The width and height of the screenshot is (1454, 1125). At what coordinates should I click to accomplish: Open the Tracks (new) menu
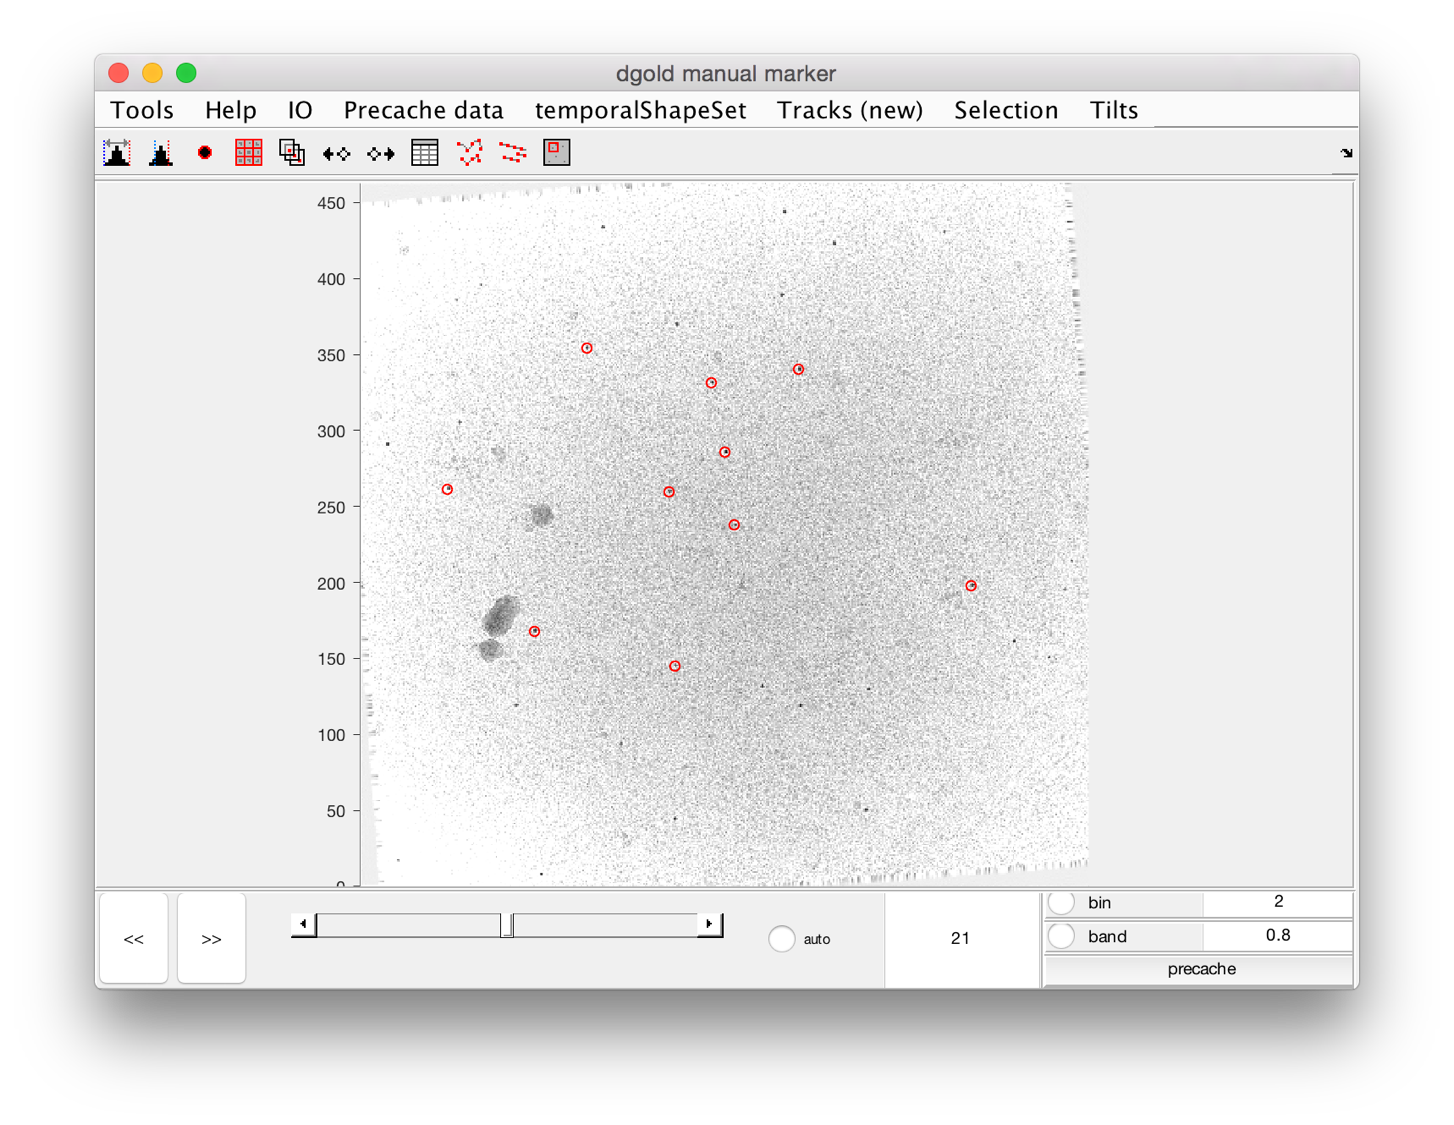[x=850, y=110]
